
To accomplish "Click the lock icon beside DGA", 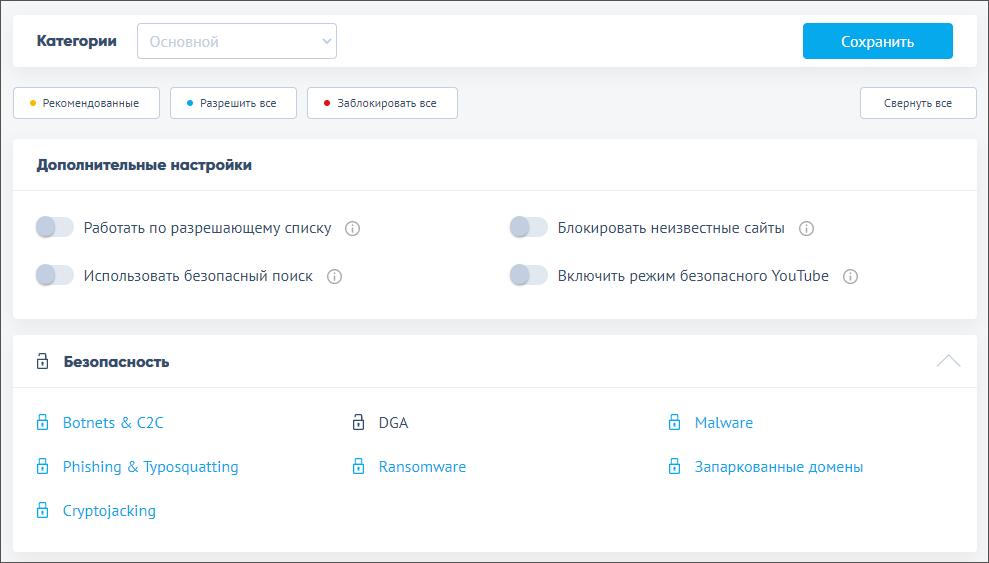I will point(358,423).
